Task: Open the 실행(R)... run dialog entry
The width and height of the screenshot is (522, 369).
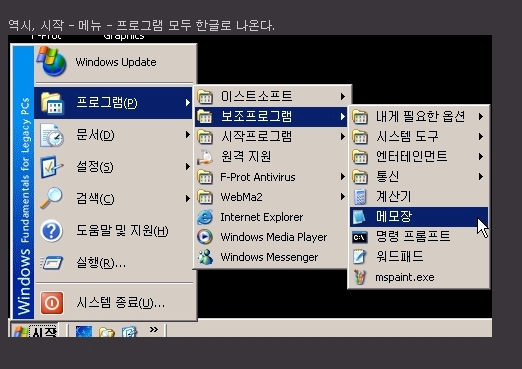Action: (x=114, y=263)
